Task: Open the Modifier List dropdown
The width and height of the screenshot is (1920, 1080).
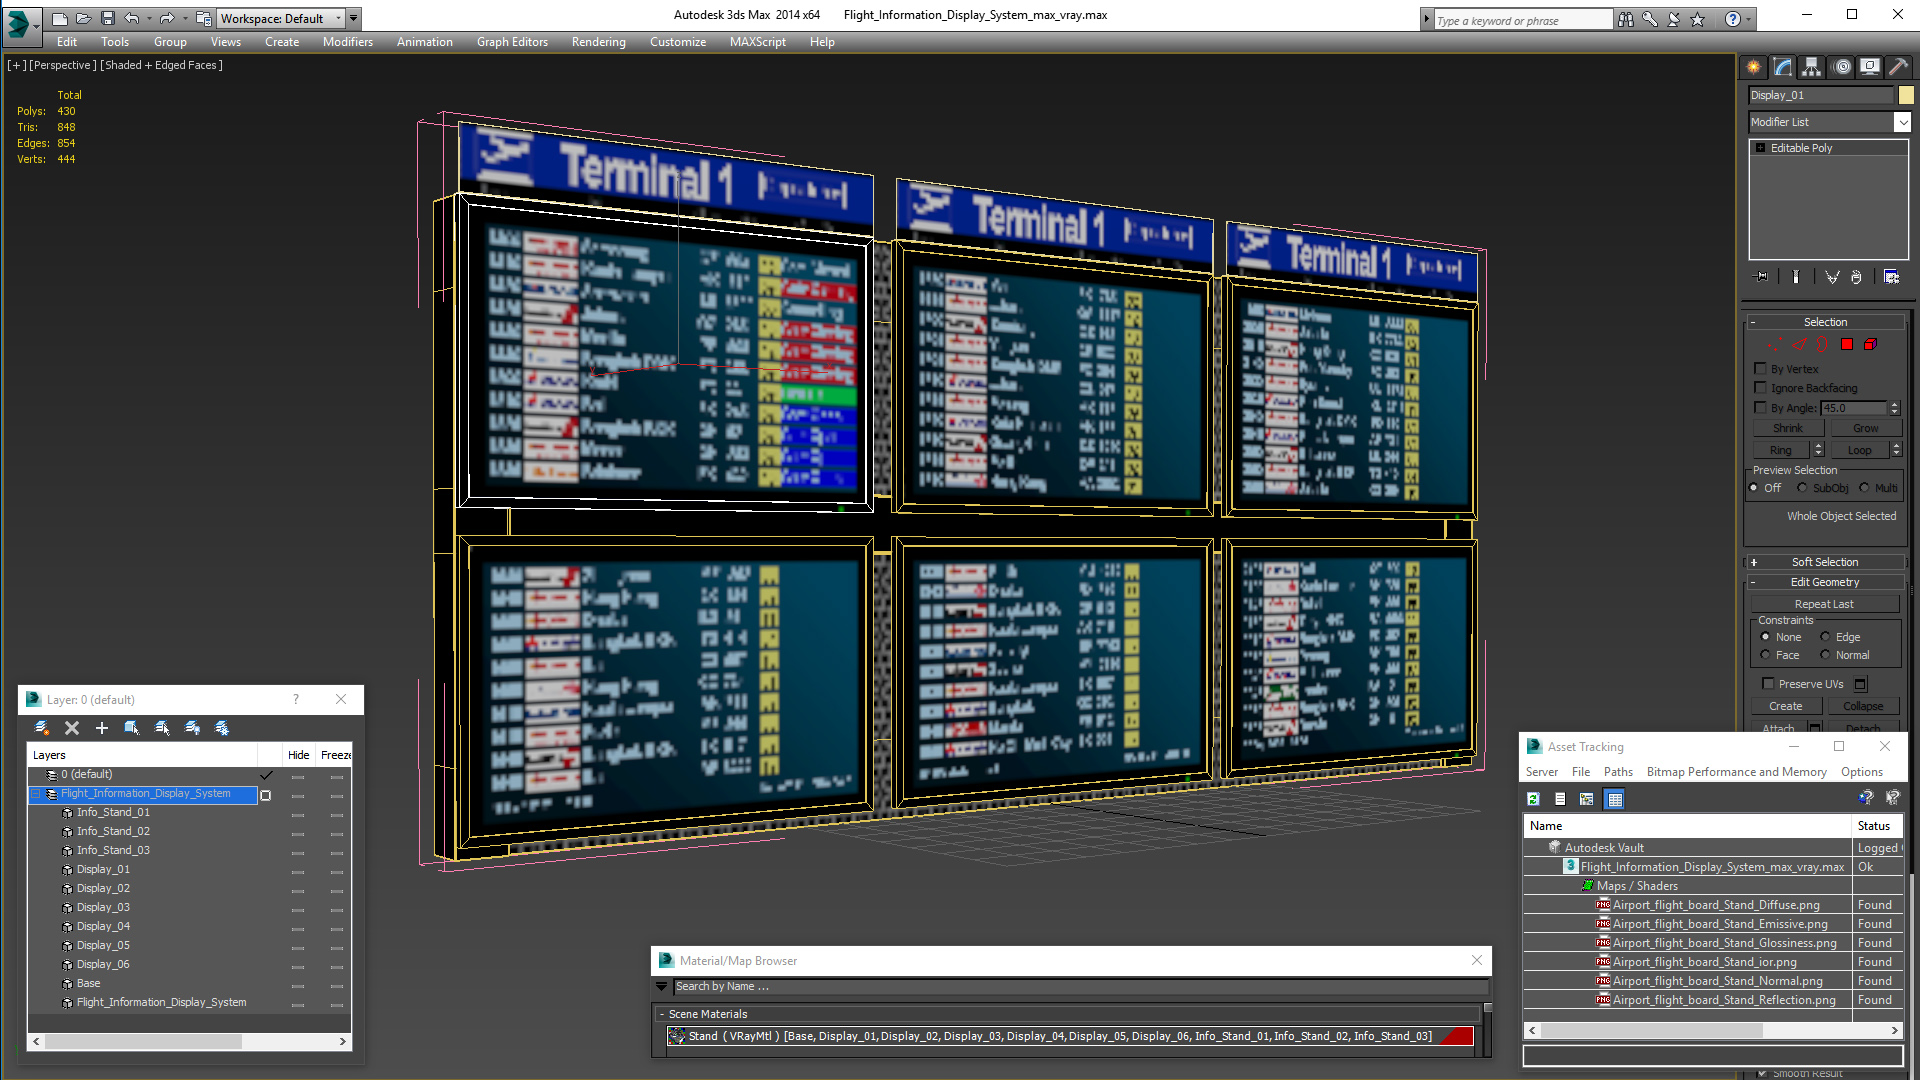Action: click(1902, 122)
